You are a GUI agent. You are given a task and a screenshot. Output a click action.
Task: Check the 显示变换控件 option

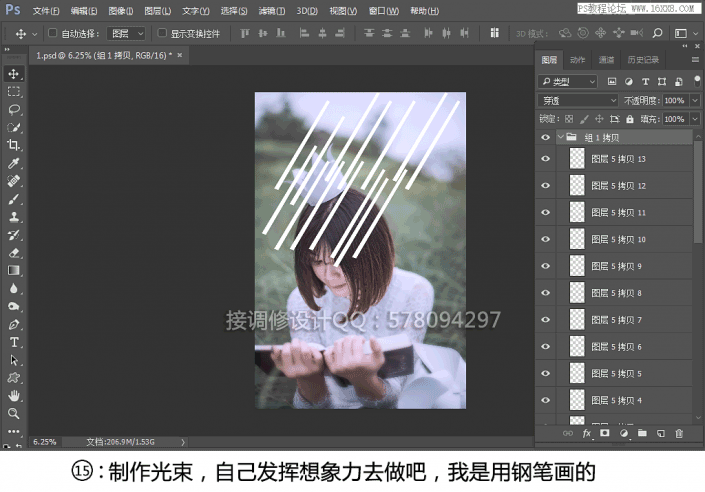[x=161, y=33]
